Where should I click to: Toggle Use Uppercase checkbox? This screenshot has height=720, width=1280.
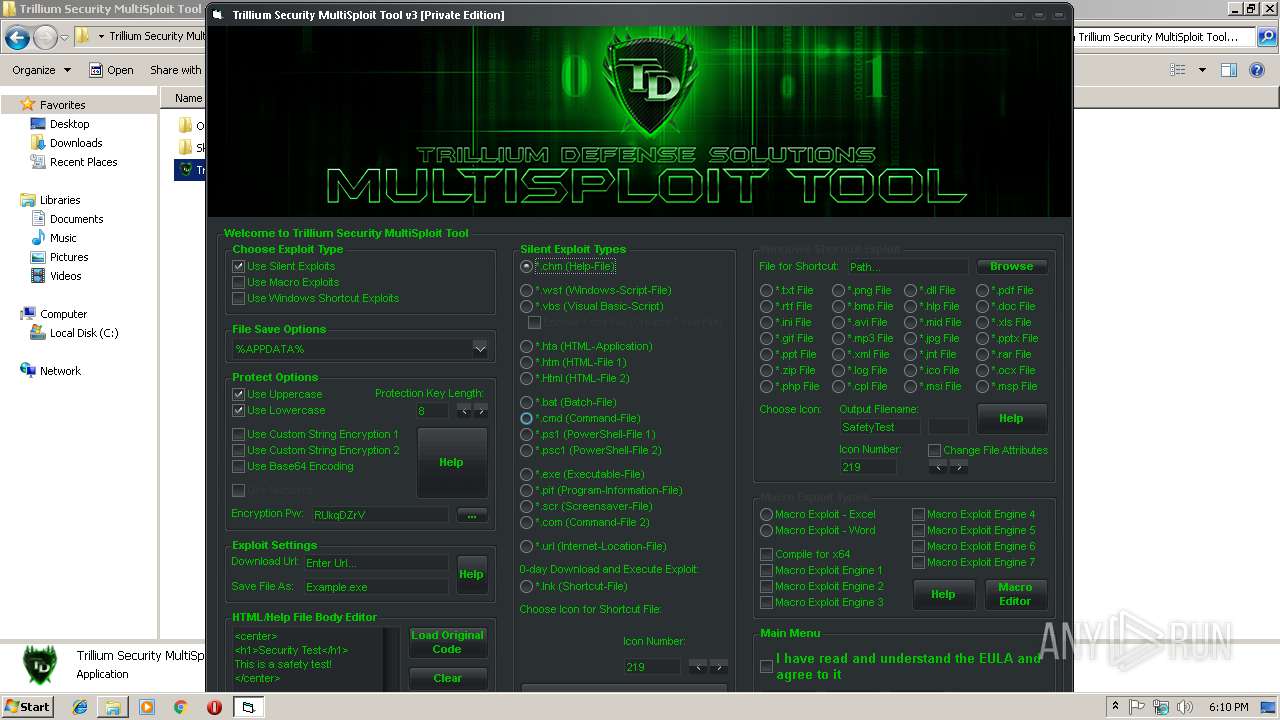click(x=238, y=394)
